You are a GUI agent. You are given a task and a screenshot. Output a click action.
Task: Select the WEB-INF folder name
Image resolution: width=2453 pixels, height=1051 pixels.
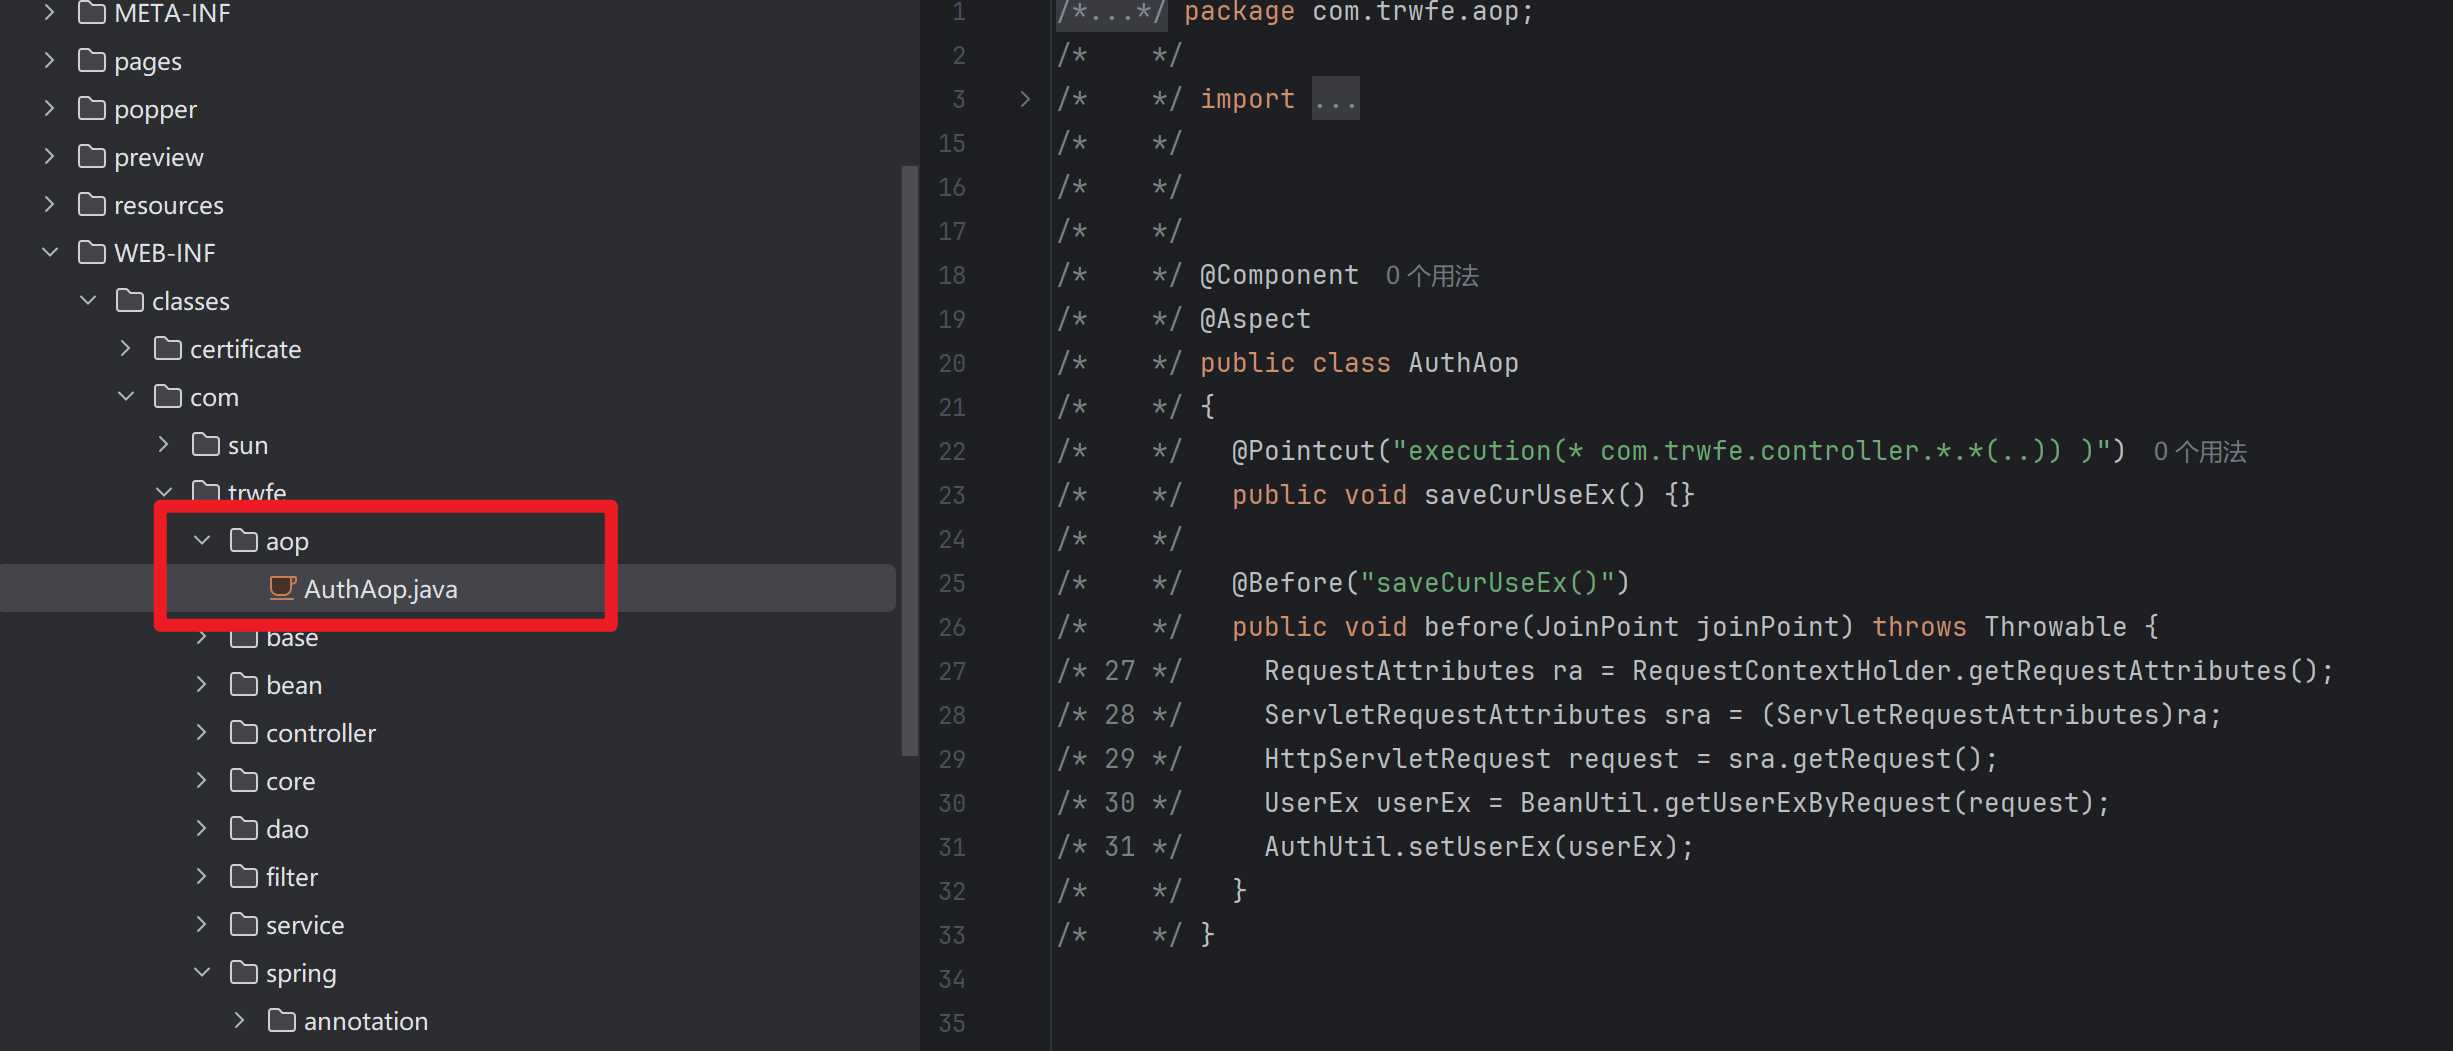pyautogui.click(x=165, y=253)
